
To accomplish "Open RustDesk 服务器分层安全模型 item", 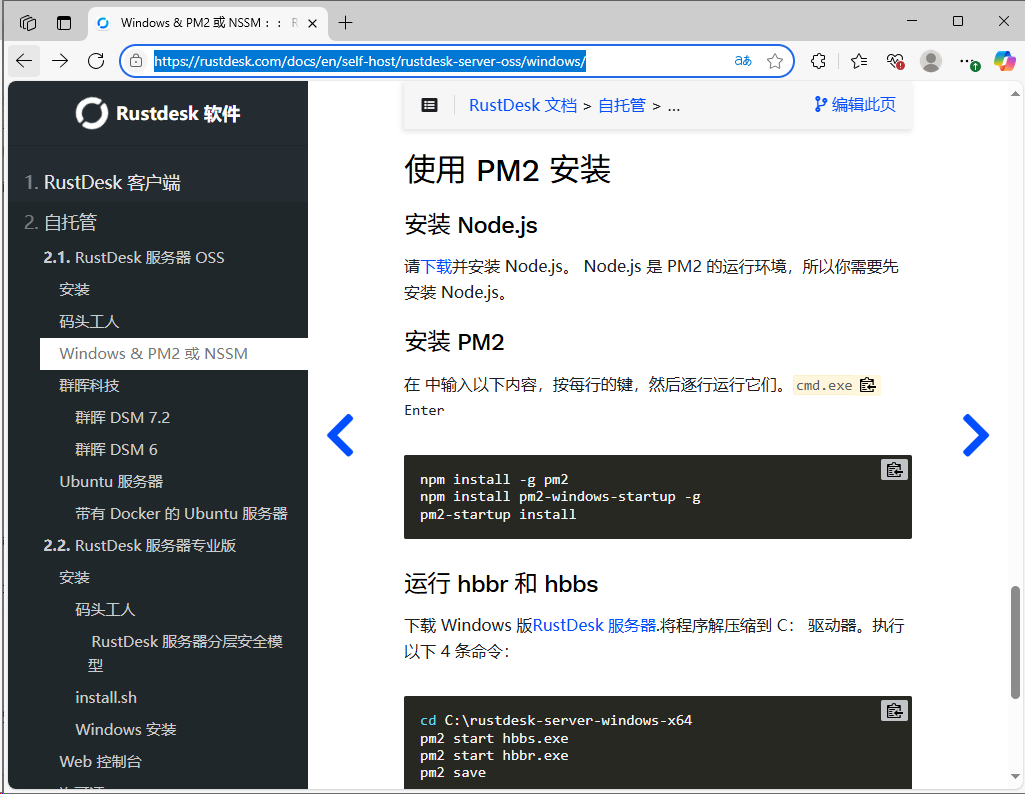I will (x=186, y=653).
